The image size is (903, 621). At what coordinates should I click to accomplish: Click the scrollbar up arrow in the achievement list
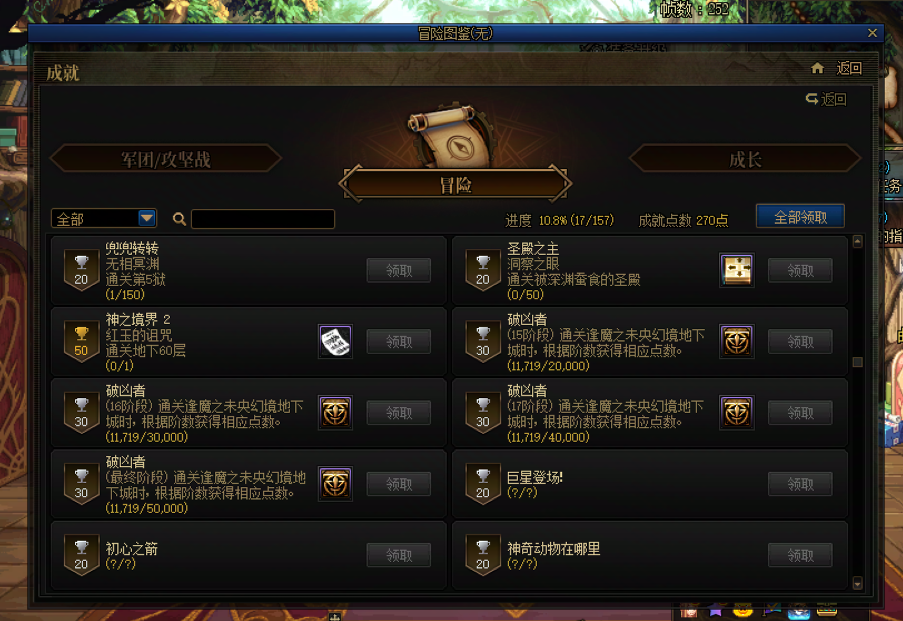tap(858, 241)
